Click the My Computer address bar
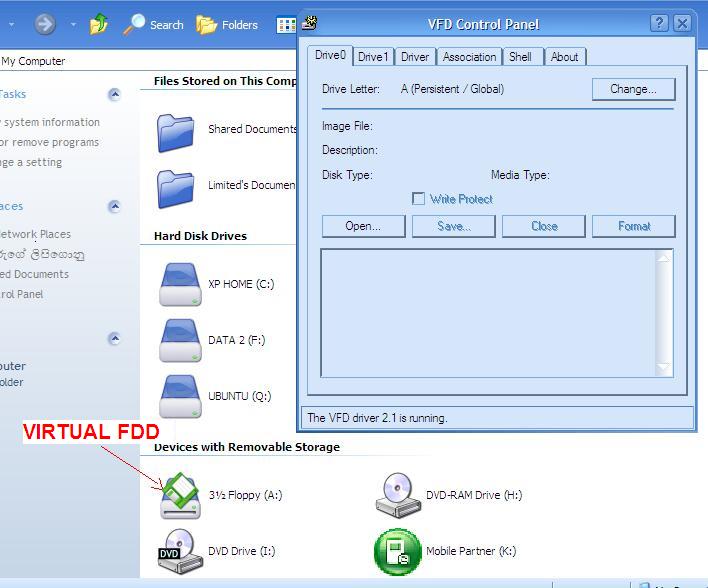The height and width of the screenshot is (588, 708). coord(148,61)
